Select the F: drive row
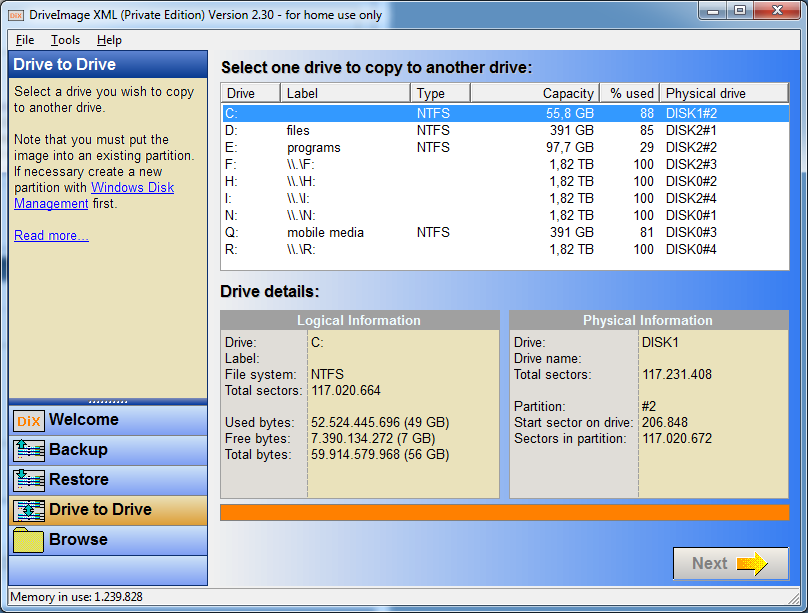This screenshot has height=613, width=808. pos(506,164)
